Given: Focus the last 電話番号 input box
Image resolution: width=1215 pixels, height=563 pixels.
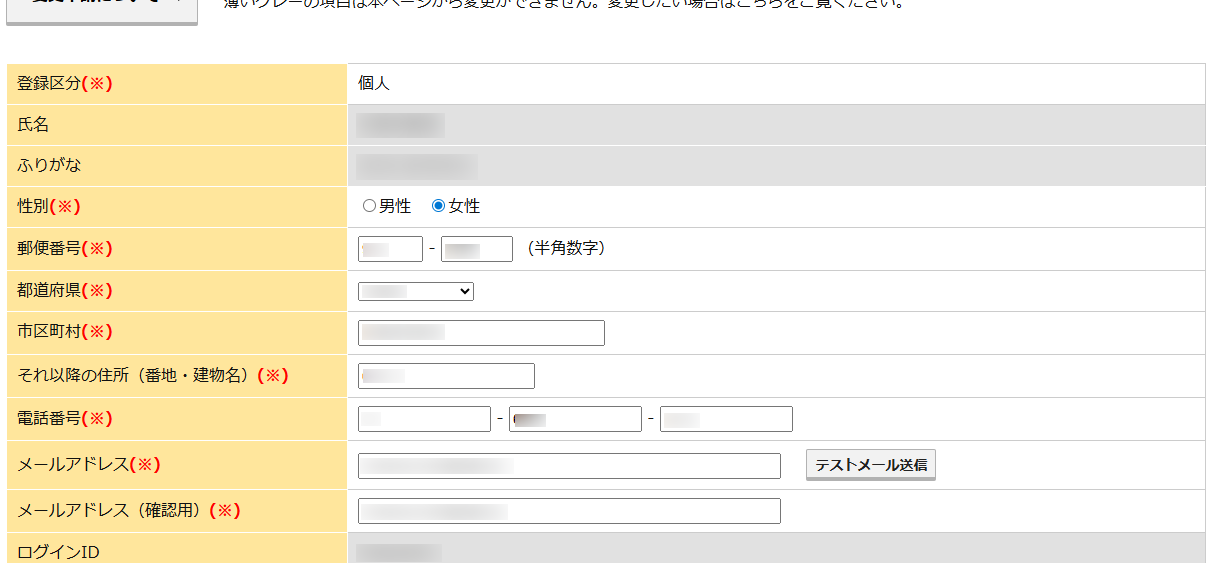Looking at the screenshot, I should pos(726,419).
